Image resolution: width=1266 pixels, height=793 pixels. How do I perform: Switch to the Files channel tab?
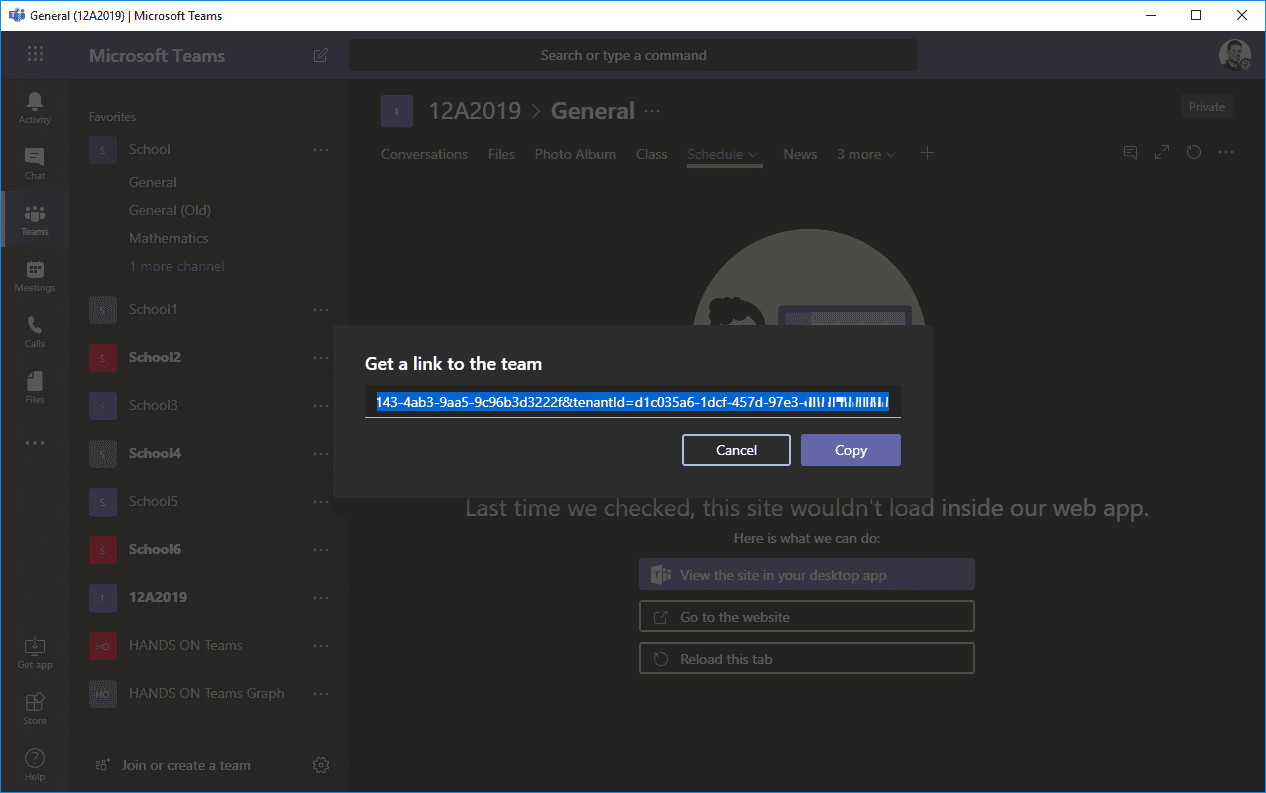(501, 154)
